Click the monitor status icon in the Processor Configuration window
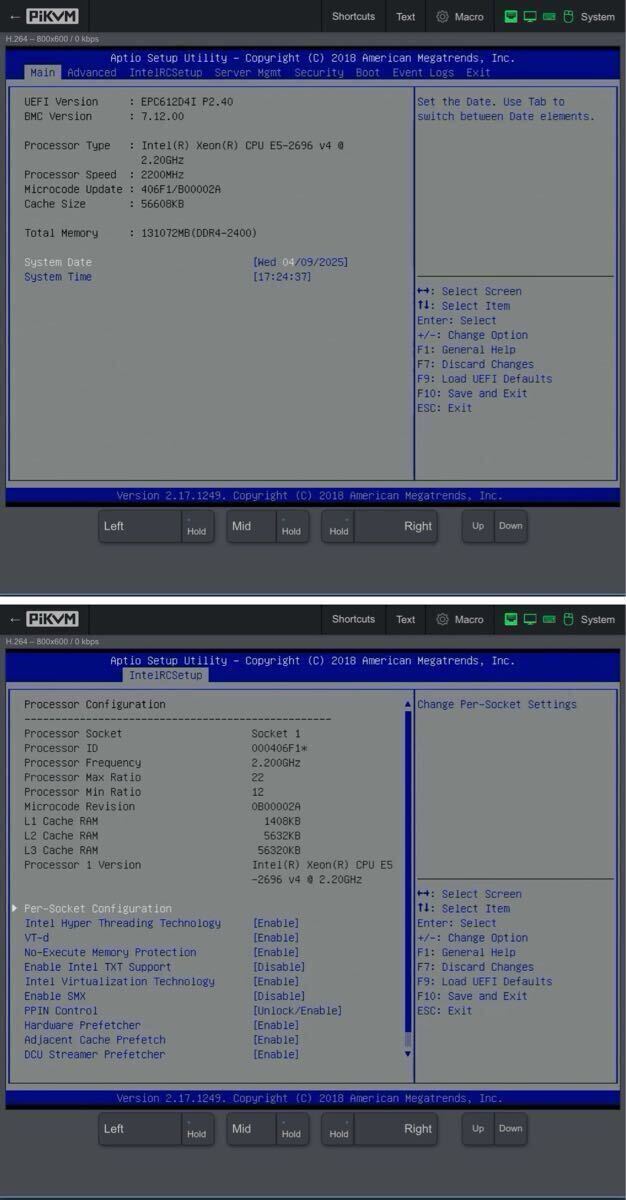This screenshot has height=1200, width=626. pyautogui.click(x=530, y=620)
